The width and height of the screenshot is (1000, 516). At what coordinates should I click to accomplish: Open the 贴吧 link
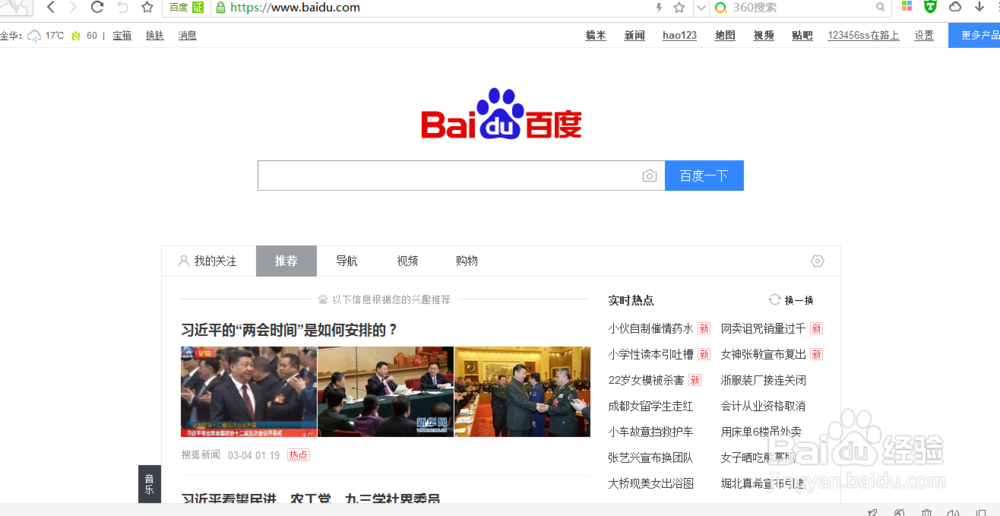802,36
